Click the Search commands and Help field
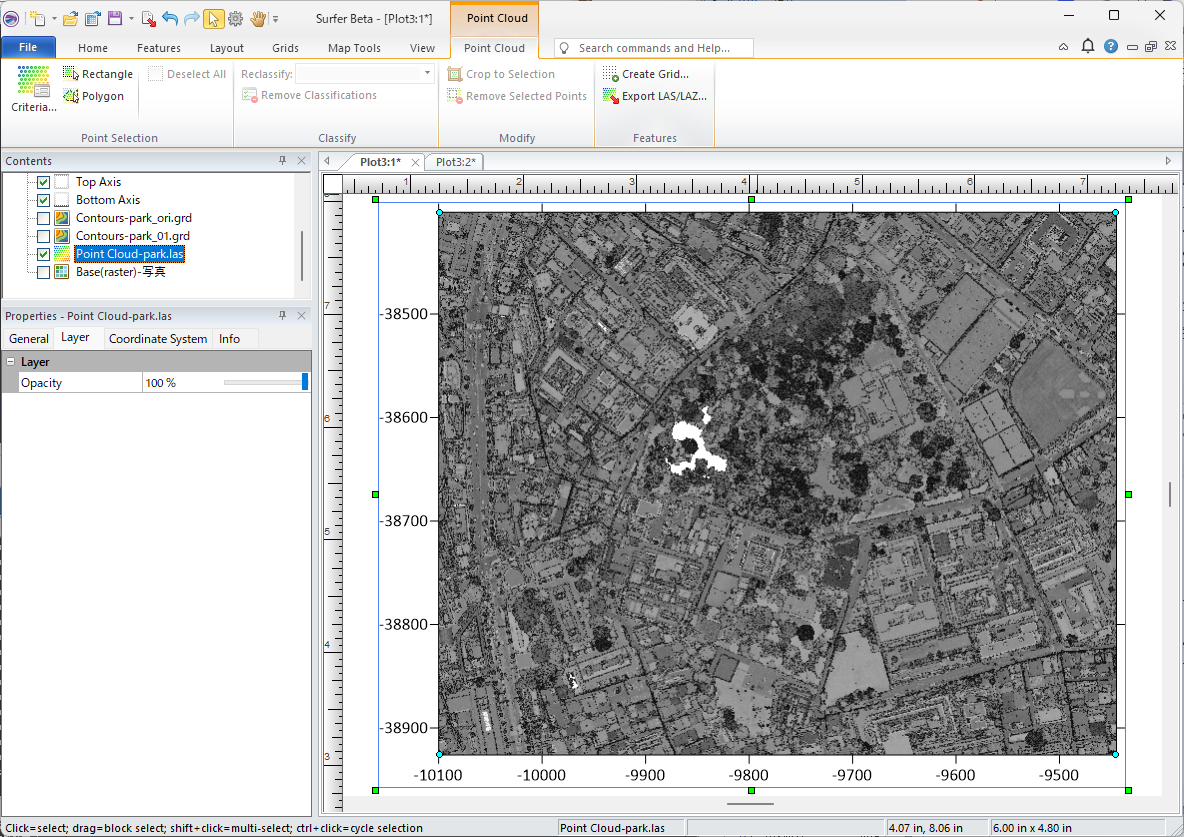The width and height of the screenshot is (1184, 837). point(654,48)
